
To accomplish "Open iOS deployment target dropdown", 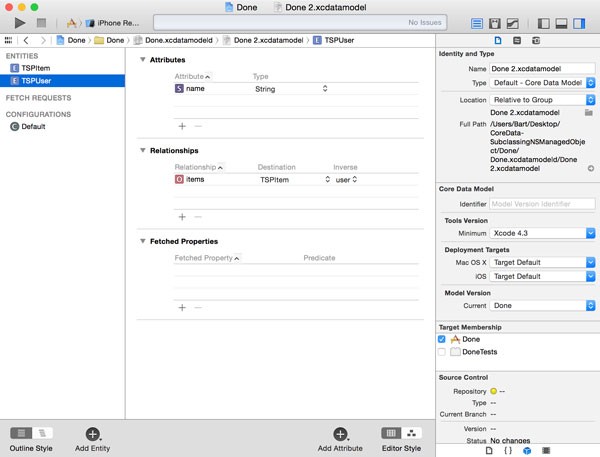I will pyautogui.click(x=542, y=276).
